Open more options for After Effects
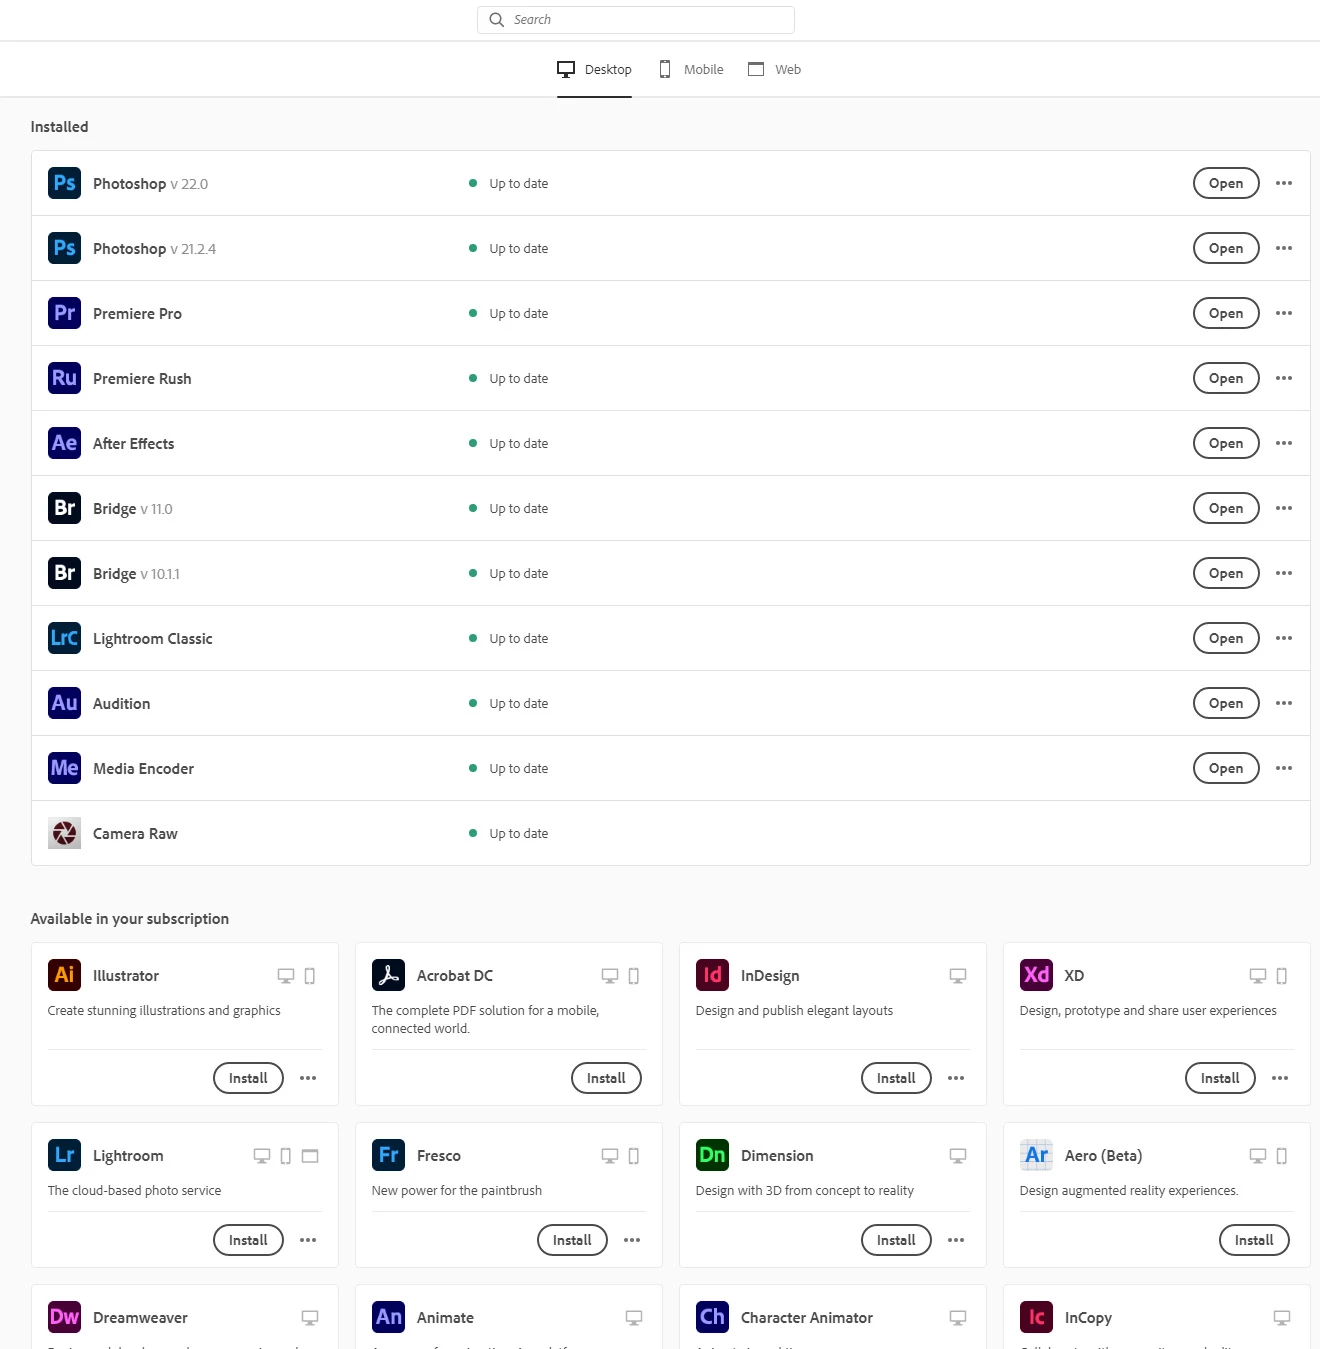This screenshot has width=1320, height=1349. [1284, 443]
